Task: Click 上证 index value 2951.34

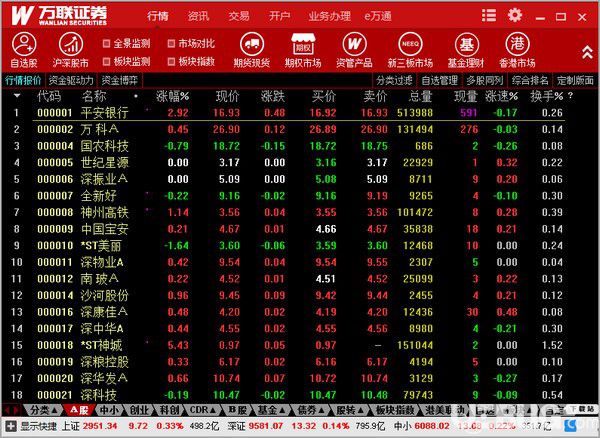Action: 100,426
